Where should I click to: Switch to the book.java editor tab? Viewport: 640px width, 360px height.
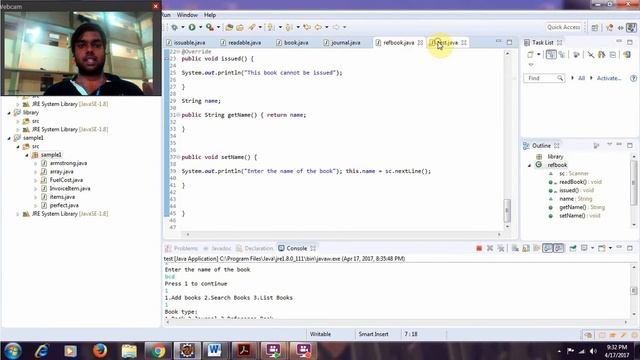point(296,42)
